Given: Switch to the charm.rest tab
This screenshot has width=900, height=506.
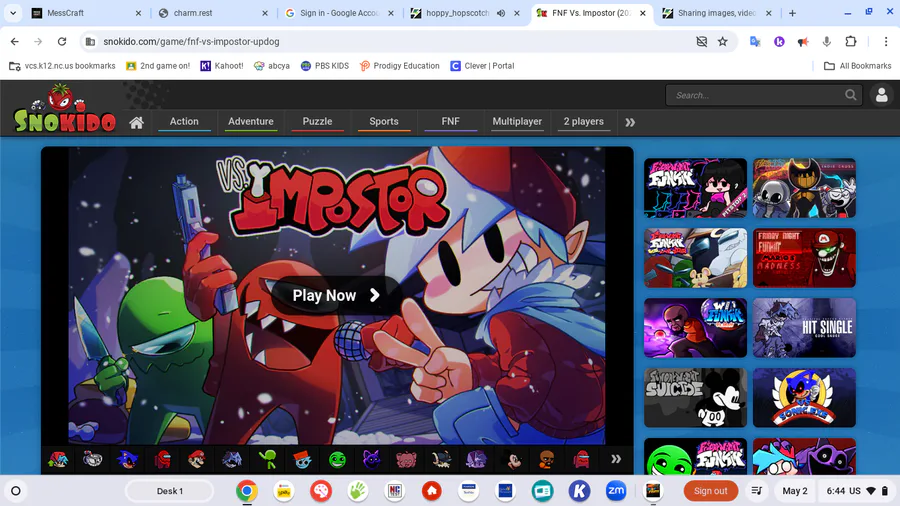Looking at the screenshot, I should pos(213,13).
